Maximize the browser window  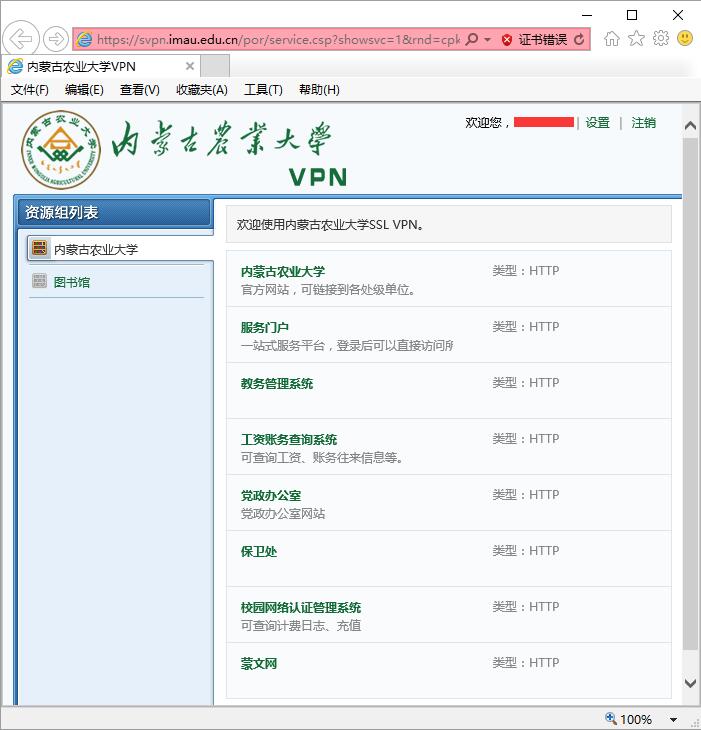632,15
